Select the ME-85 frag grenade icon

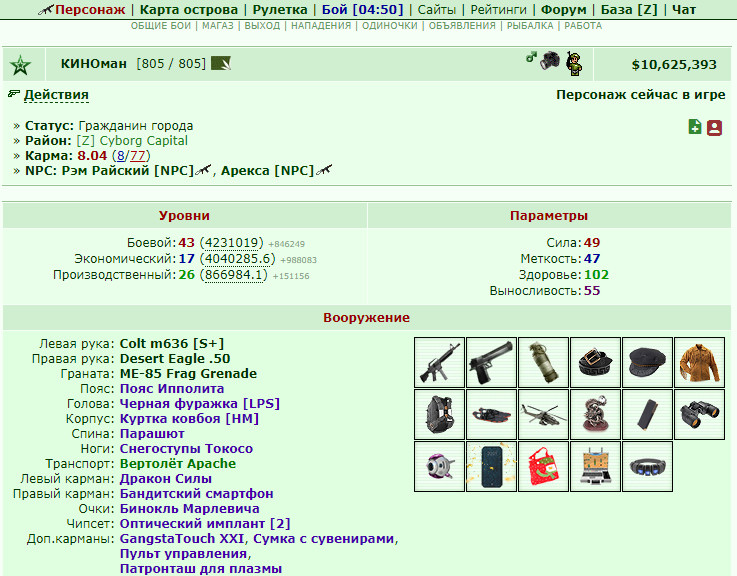(x=543, y=363)
